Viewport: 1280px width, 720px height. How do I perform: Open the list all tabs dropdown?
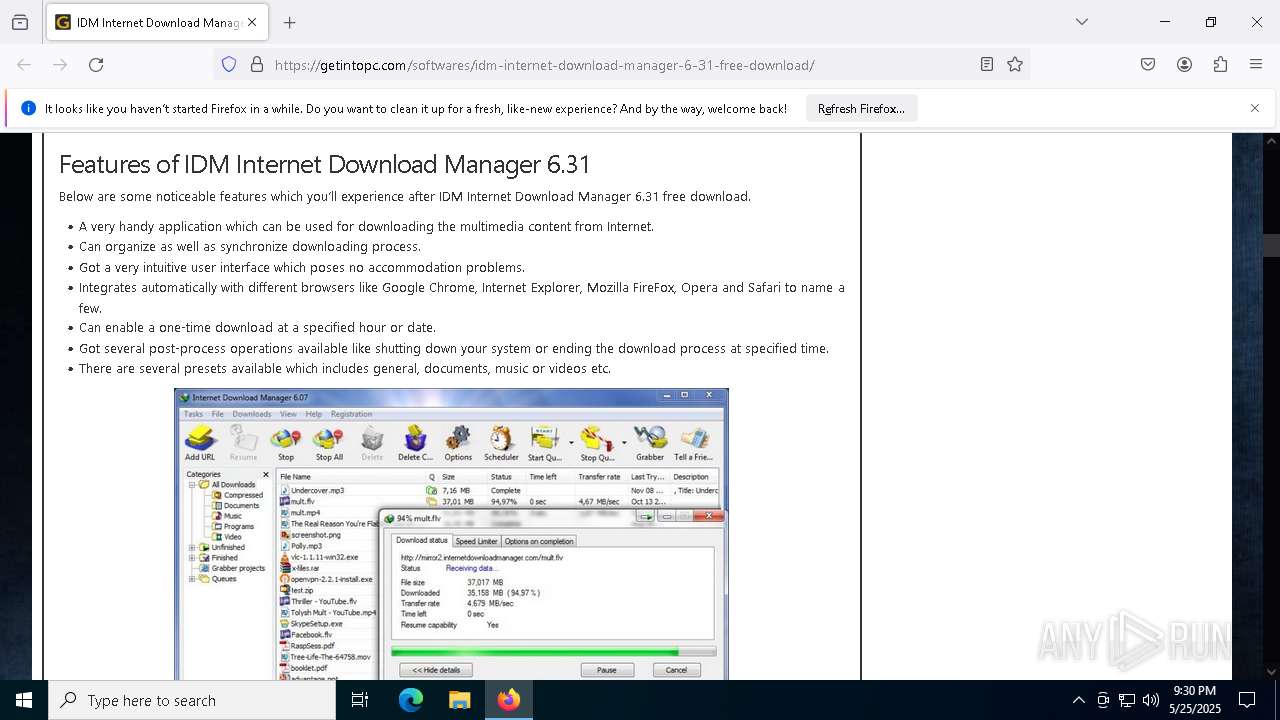(x=1081, y=22)
